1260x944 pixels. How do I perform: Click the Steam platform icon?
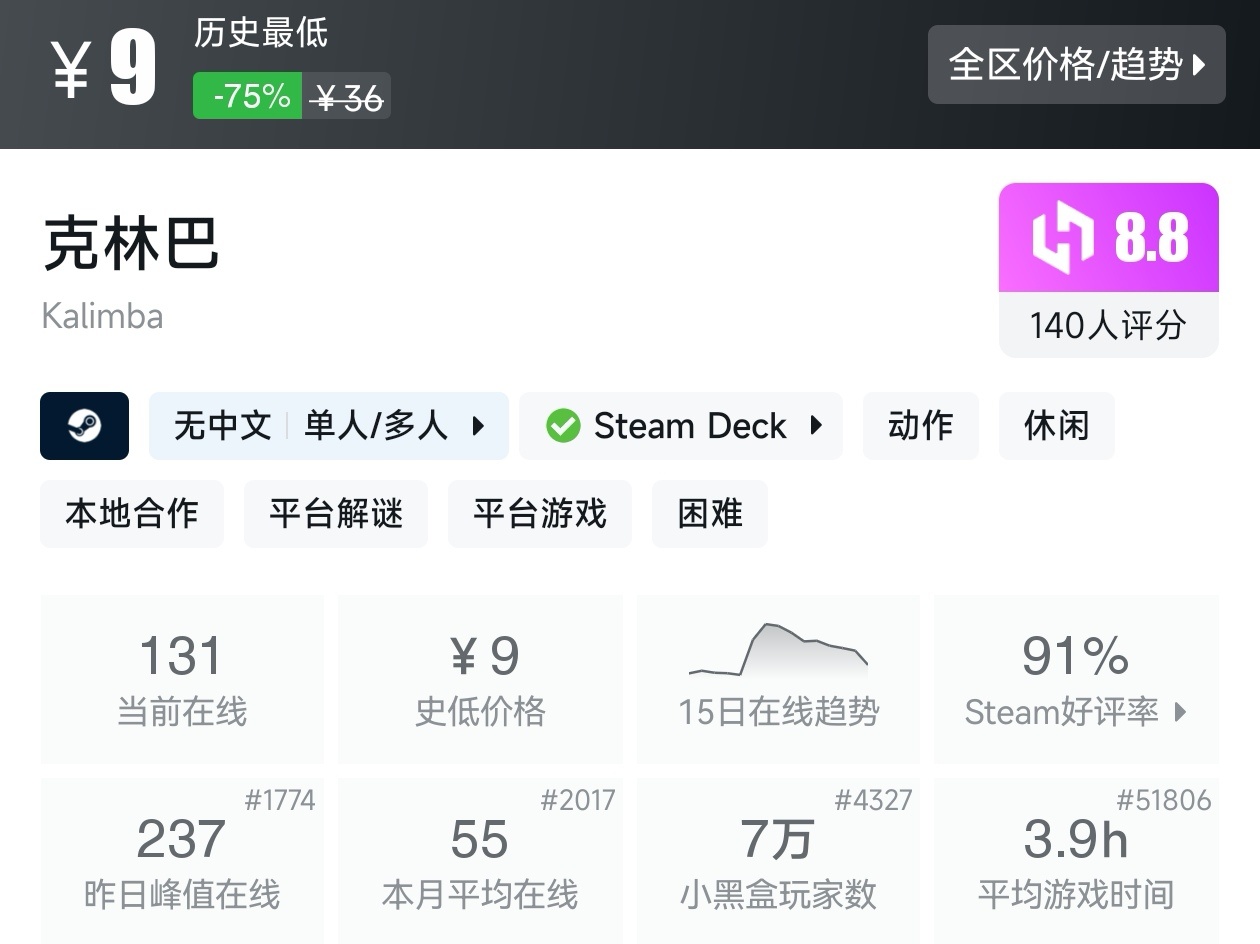84,426
